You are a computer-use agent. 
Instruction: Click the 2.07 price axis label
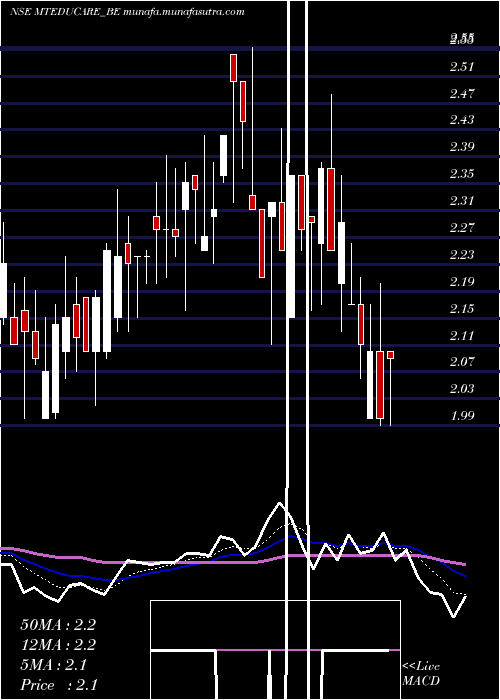462,362
